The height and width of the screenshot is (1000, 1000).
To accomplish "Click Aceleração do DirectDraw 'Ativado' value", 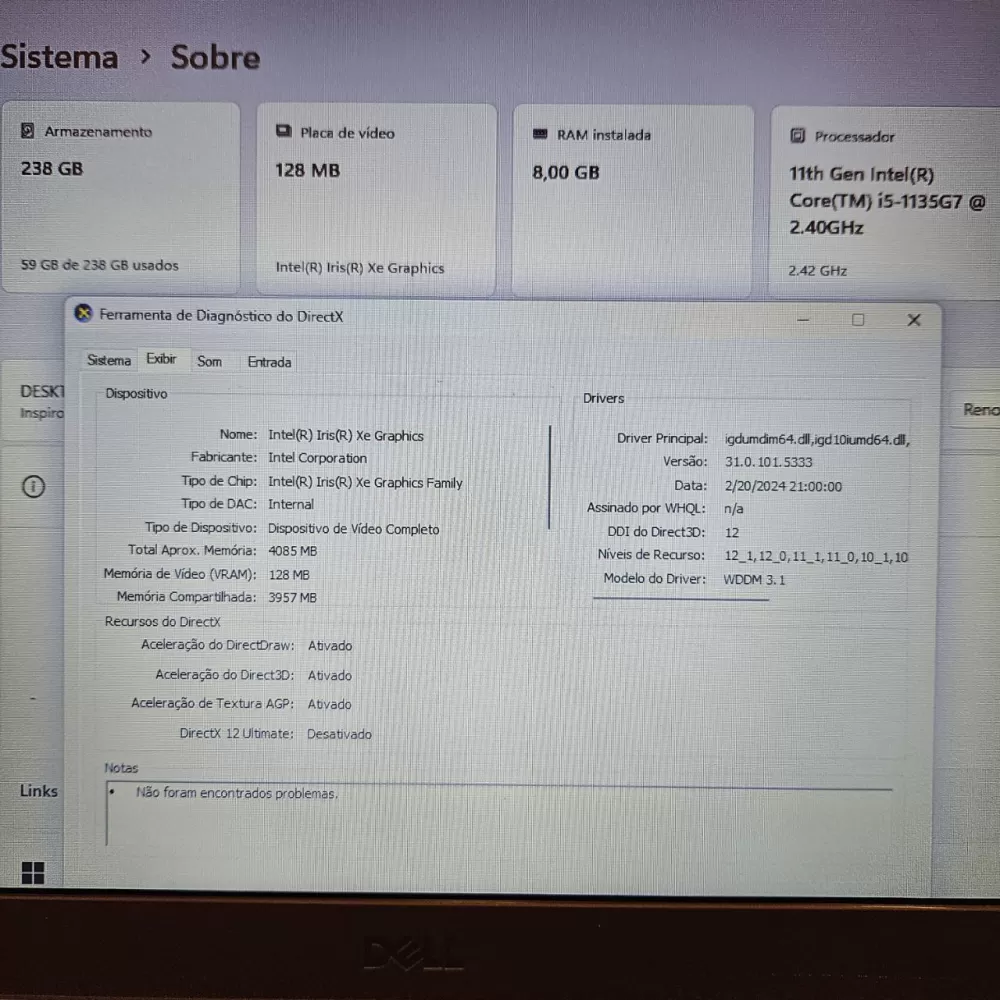I will [x=330, y=645].
